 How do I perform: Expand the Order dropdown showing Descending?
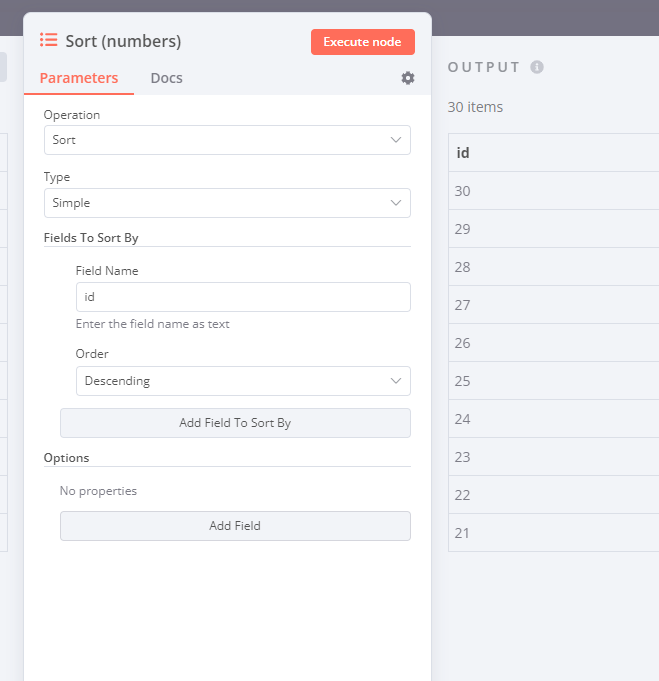[243, 381]
